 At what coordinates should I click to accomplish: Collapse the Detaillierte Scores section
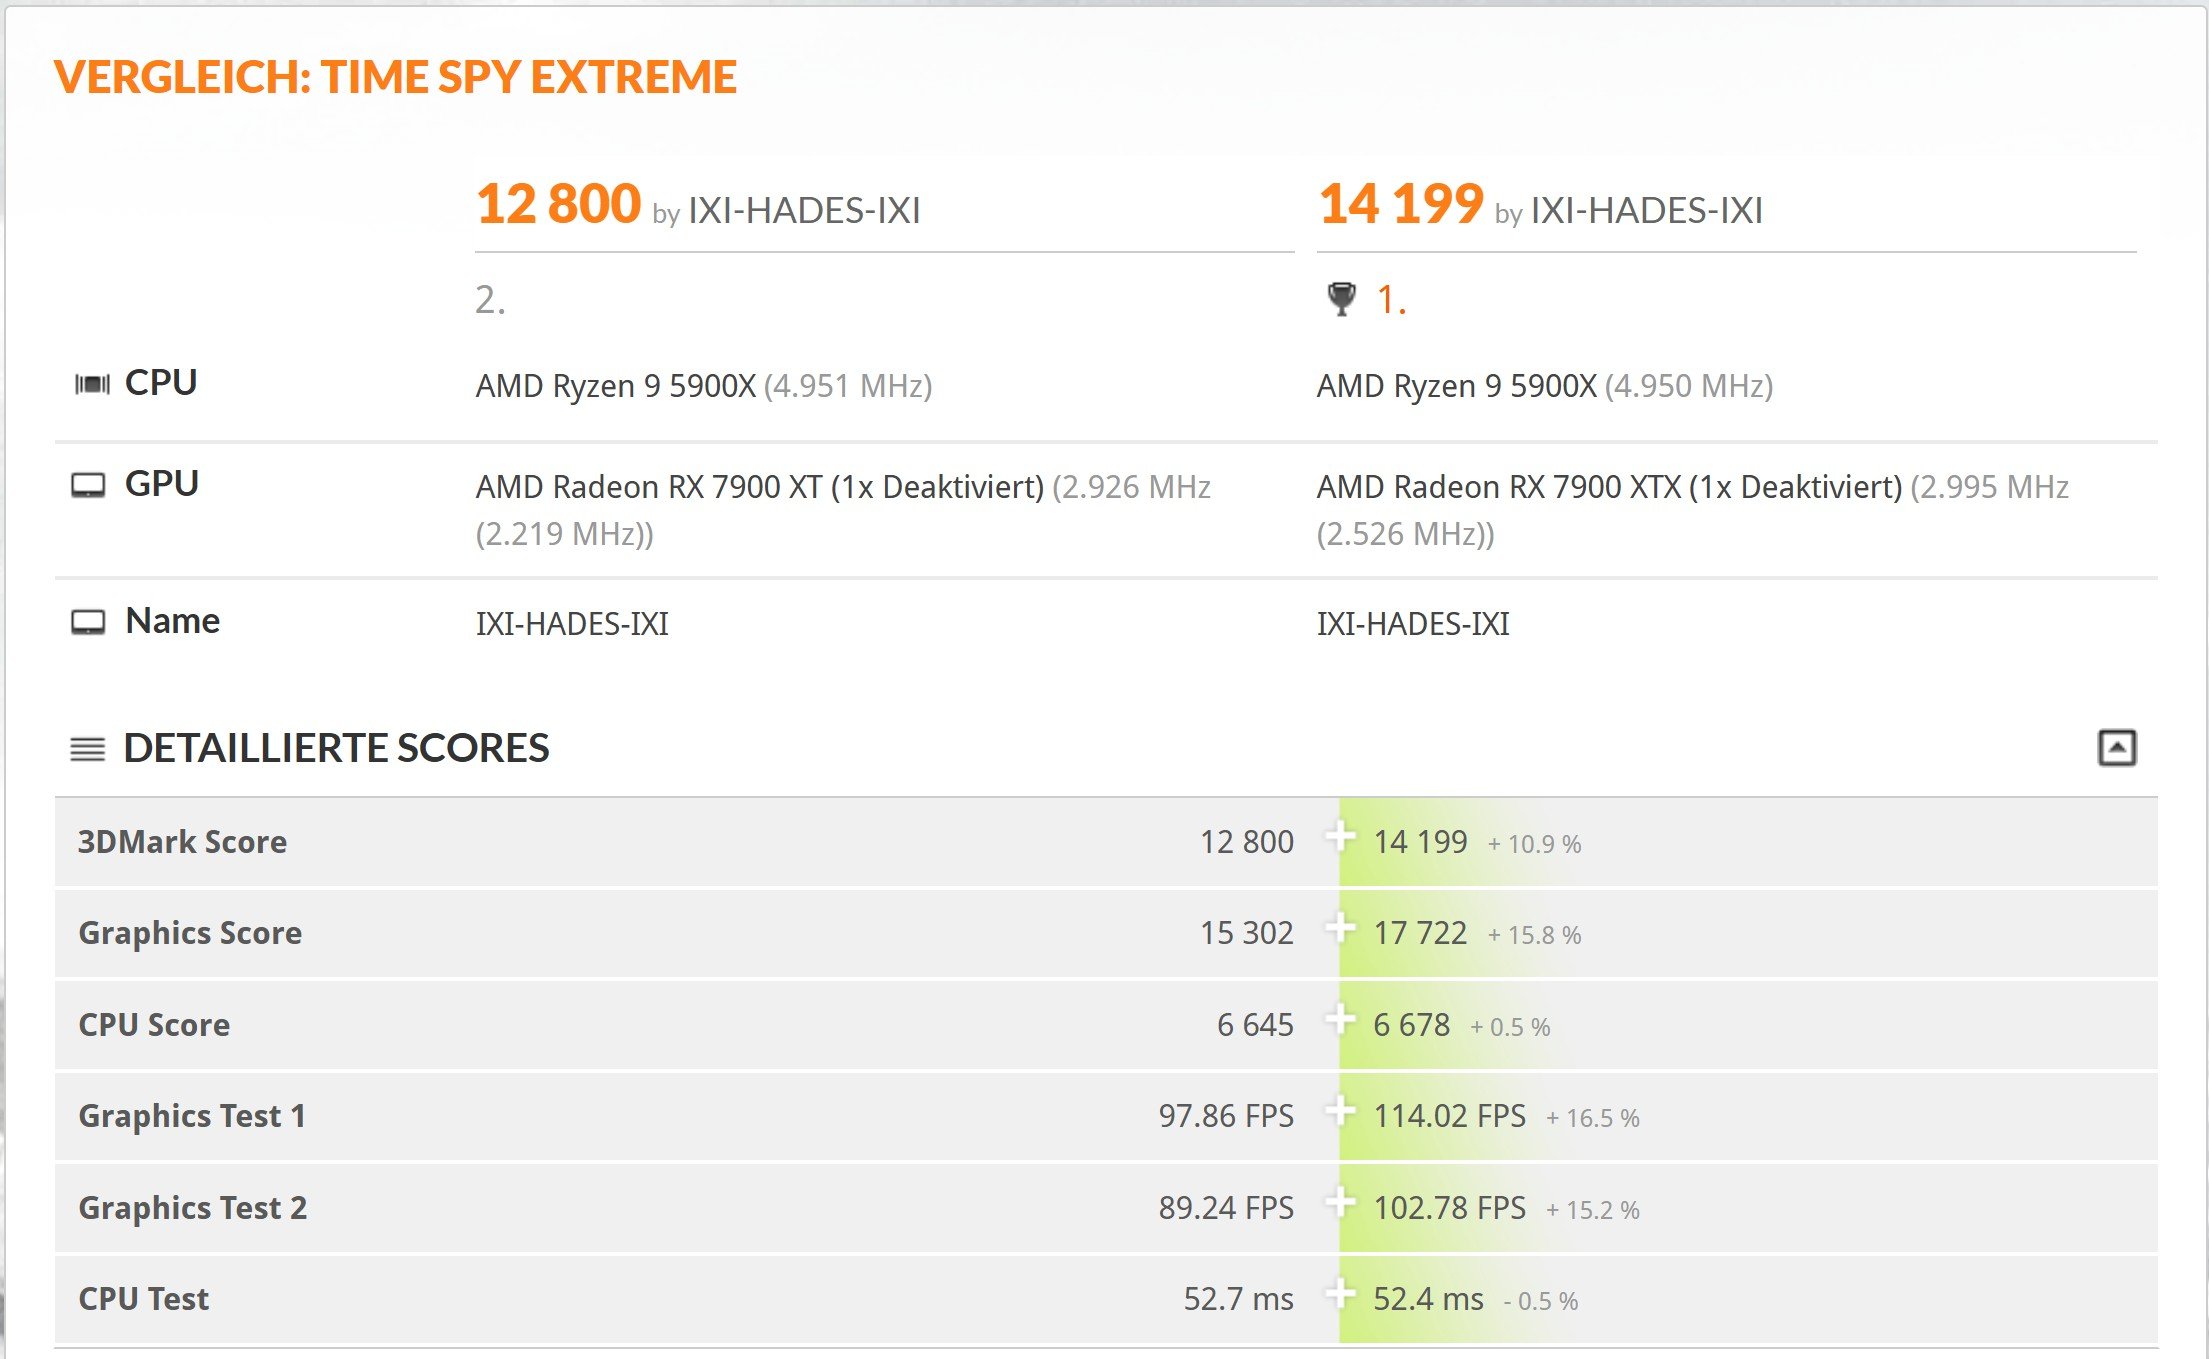point(2116,748)
